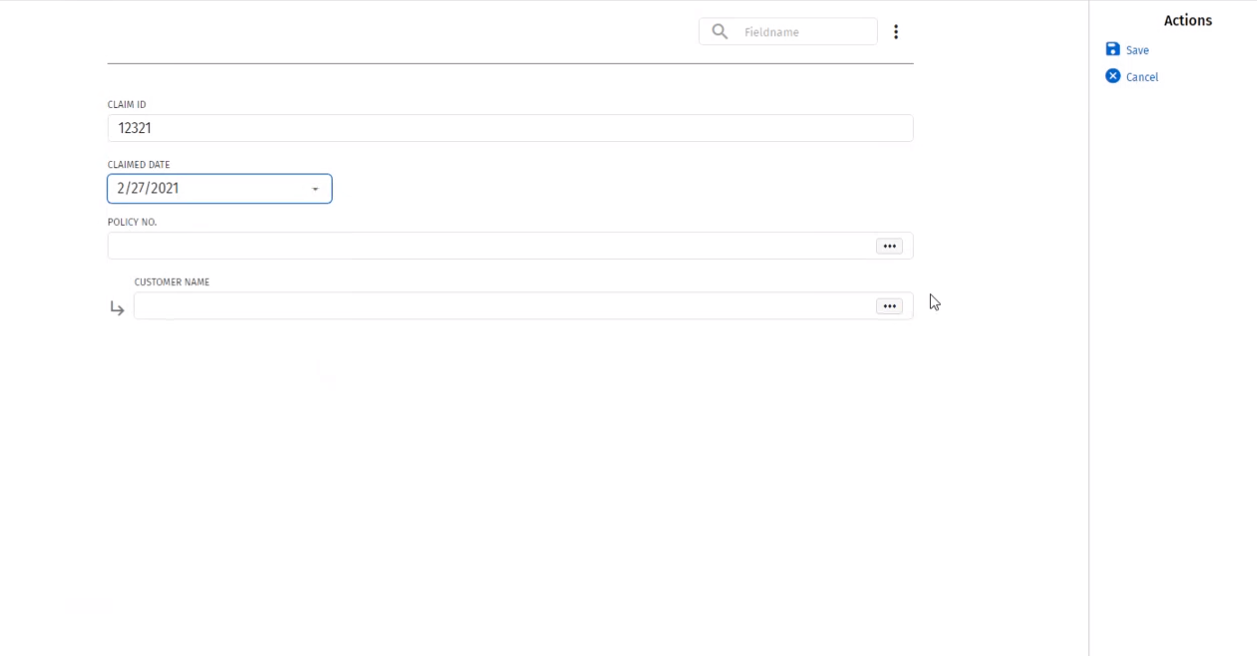Click the Save floppy disk icon

pyautogui.click(x=1113, y=49)
